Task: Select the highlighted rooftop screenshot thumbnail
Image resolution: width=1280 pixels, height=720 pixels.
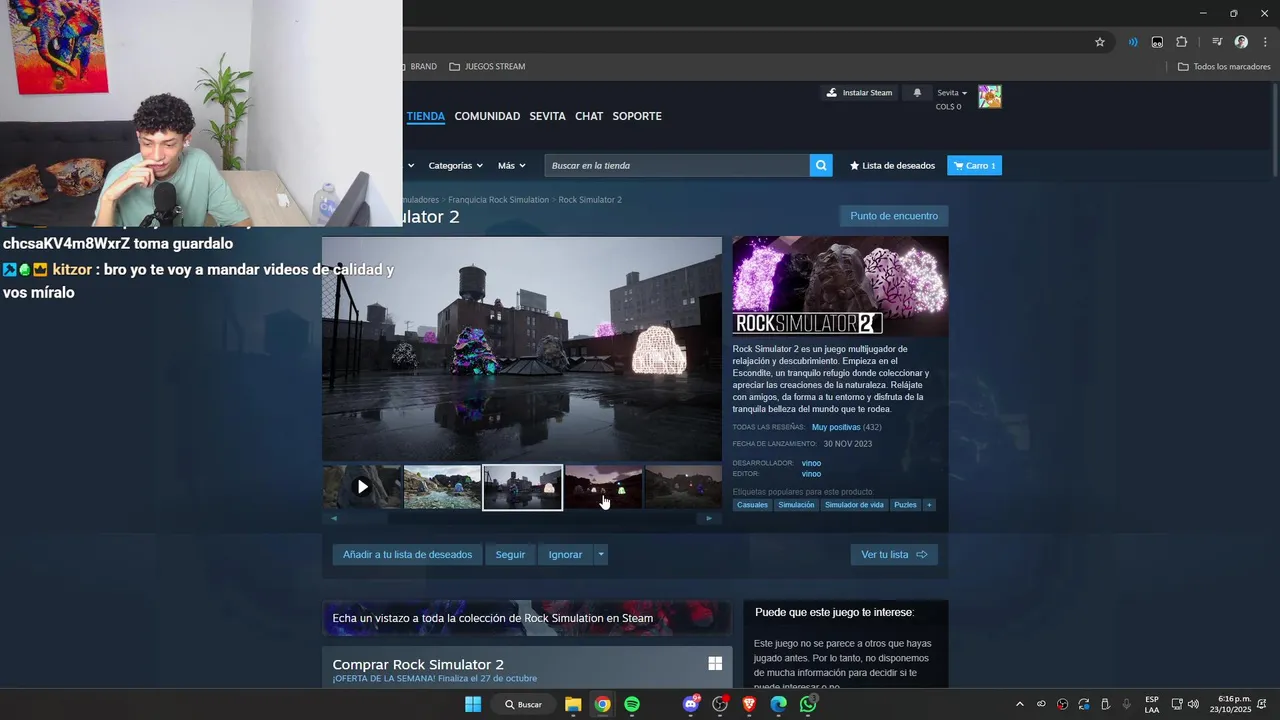Action: click(522, 487)
